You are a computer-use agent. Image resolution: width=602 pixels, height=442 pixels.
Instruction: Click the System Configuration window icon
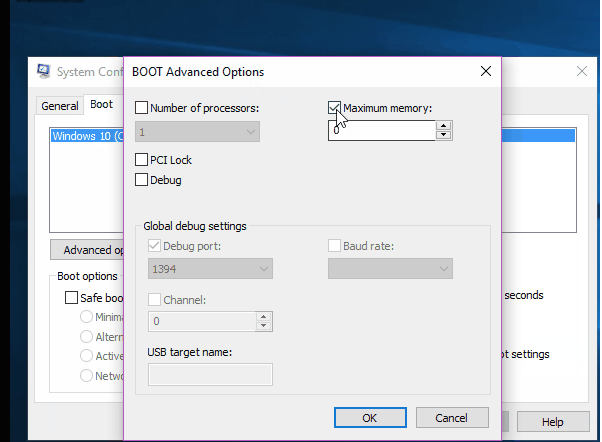pos(45,71)
